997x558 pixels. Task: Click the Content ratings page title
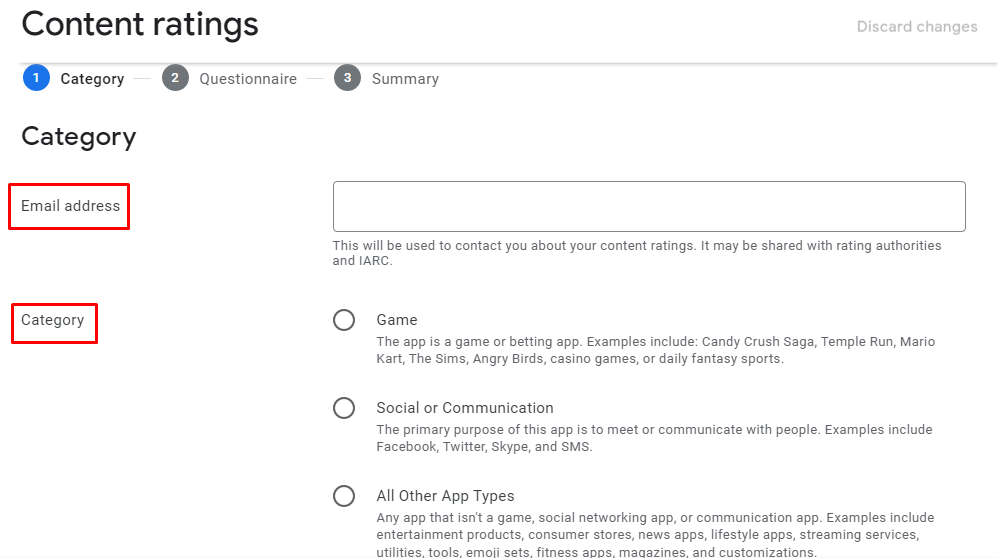[140, 24]
